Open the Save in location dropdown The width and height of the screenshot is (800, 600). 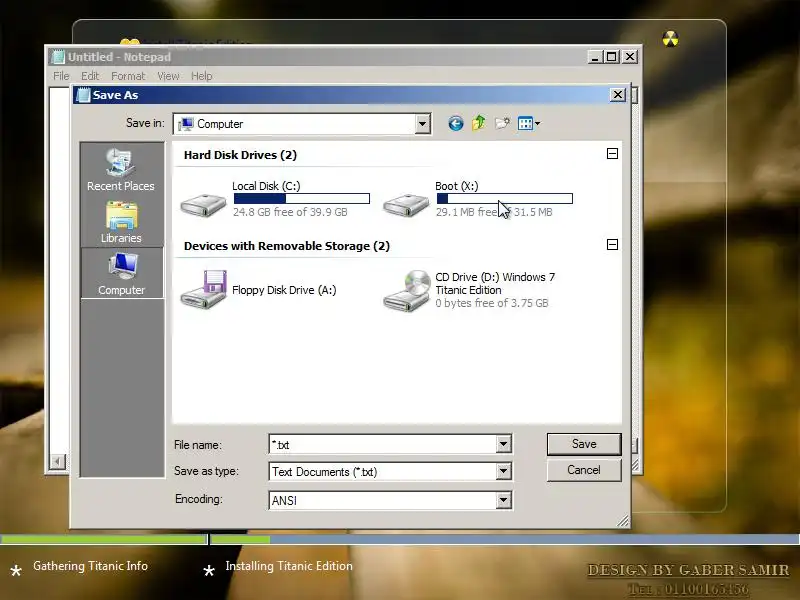pyautogui.click(x=422, y=124)
